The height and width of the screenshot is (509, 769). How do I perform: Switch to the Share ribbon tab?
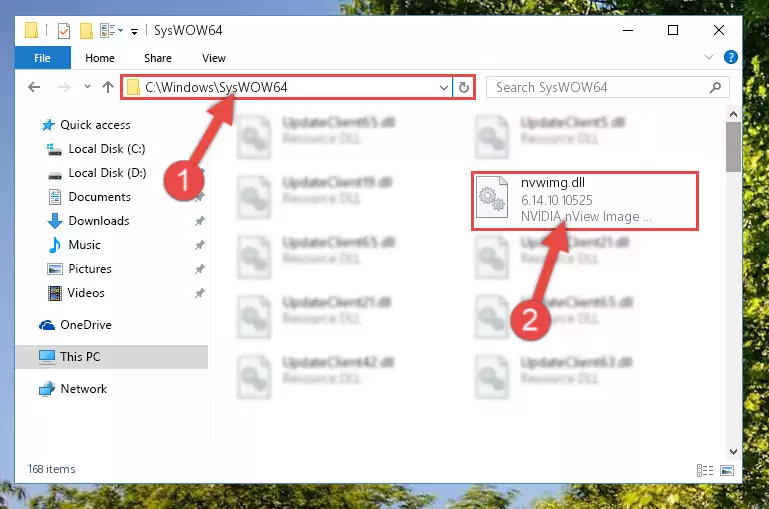pyautogui.click(x=157, y=58)
